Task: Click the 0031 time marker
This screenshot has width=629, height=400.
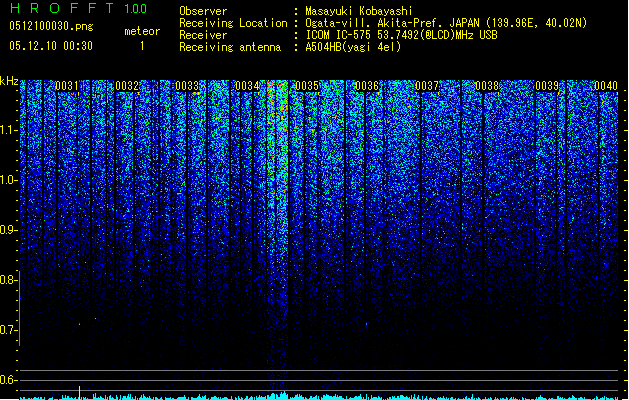Action: tap(67, 86)
